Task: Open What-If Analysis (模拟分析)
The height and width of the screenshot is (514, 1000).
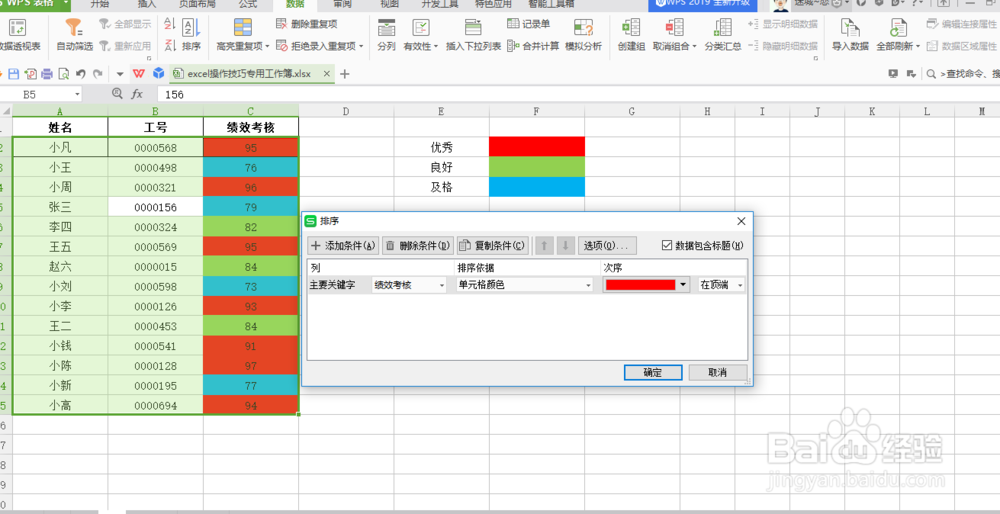Action: point(584,35)
